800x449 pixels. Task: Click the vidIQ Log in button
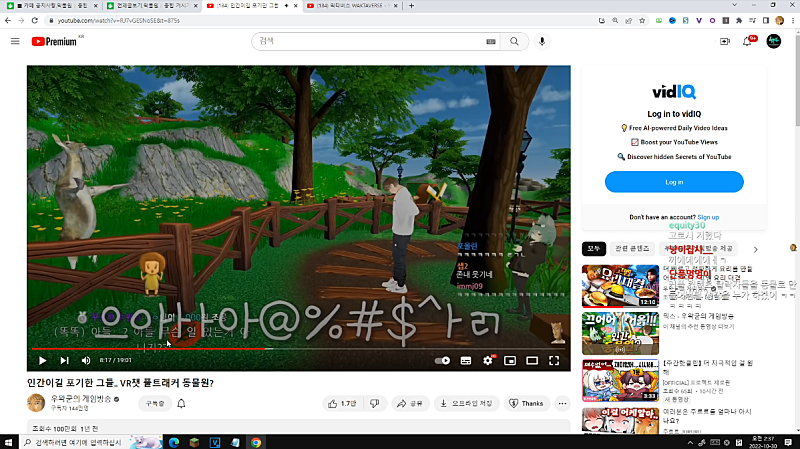[x=674, y=182]
